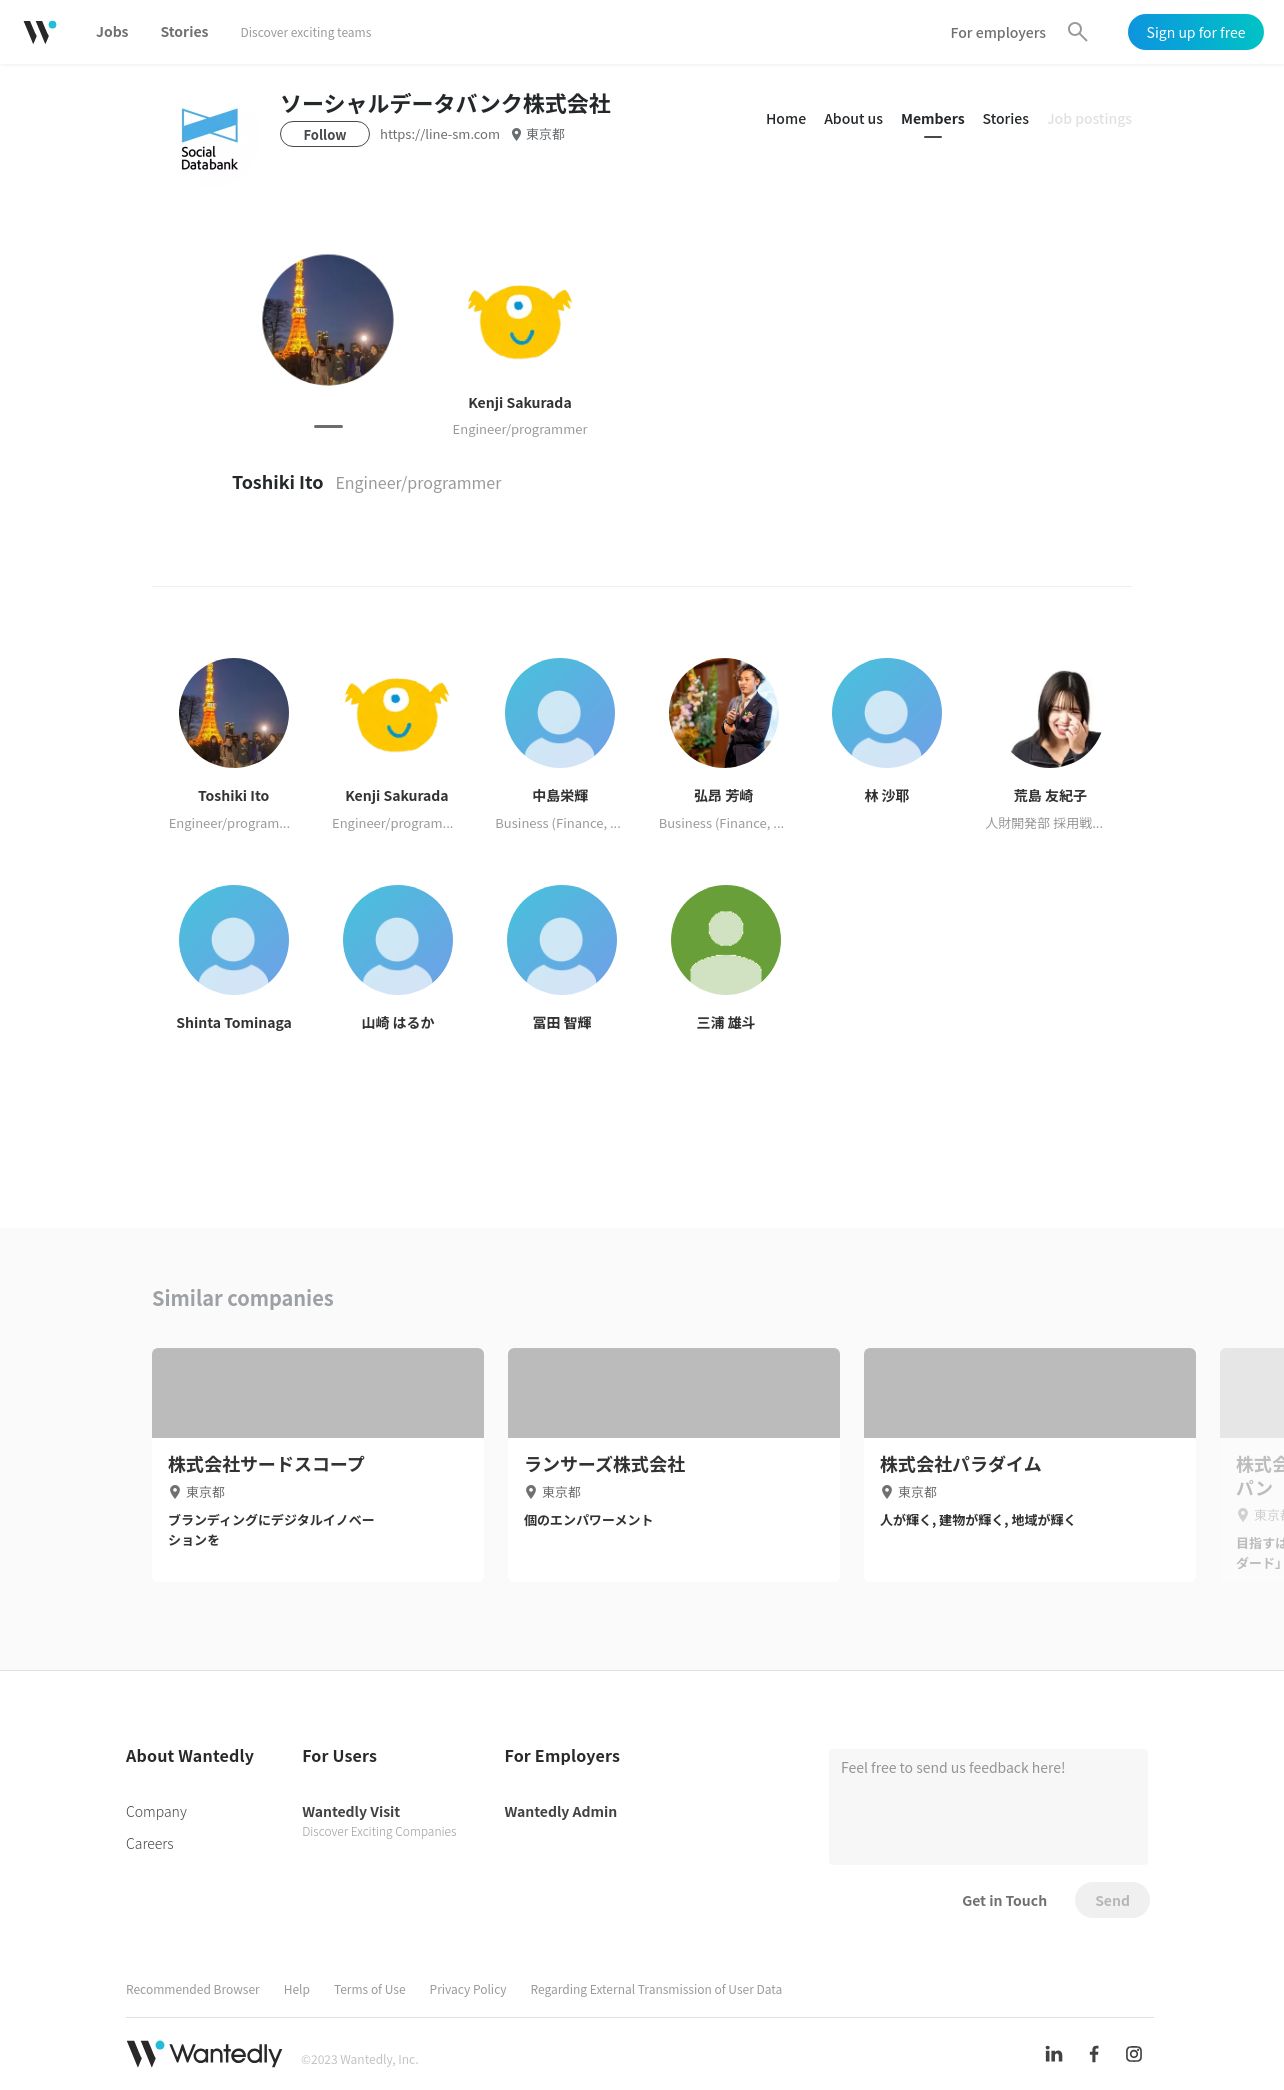Open Privacy Policy link

pos(468,1990)
